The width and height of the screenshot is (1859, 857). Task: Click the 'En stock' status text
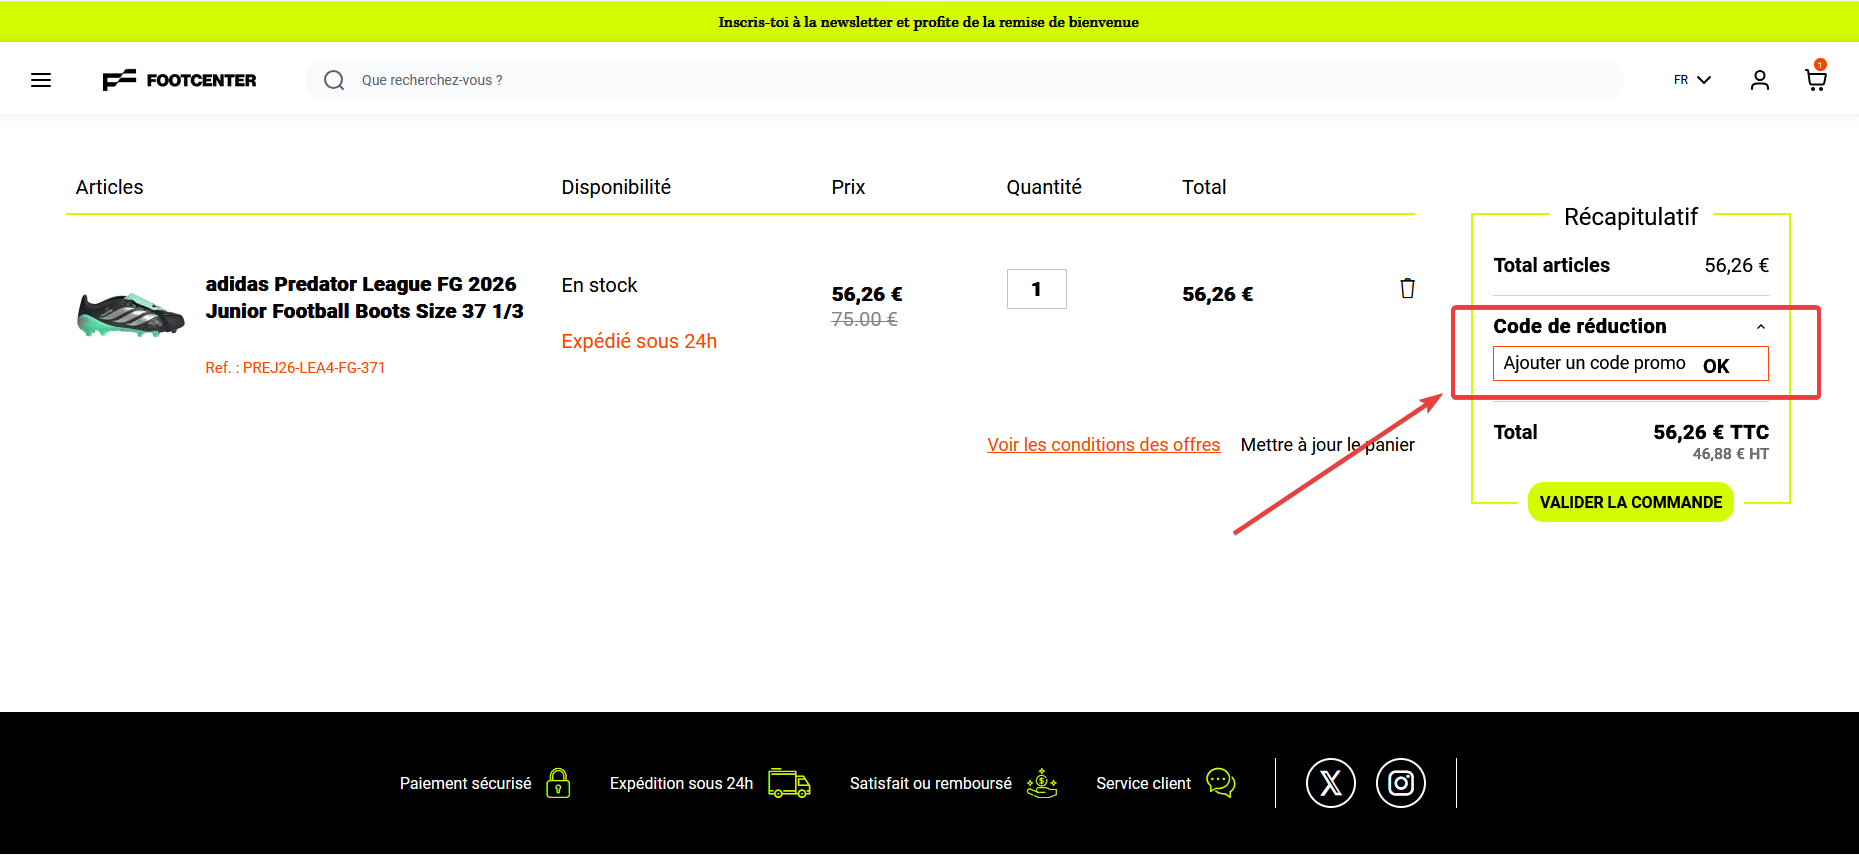tap(599, 285)
